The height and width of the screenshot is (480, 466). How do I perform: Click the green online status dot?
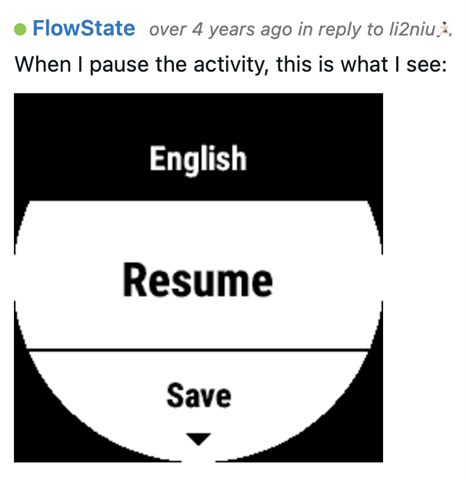tap(20, 29)
